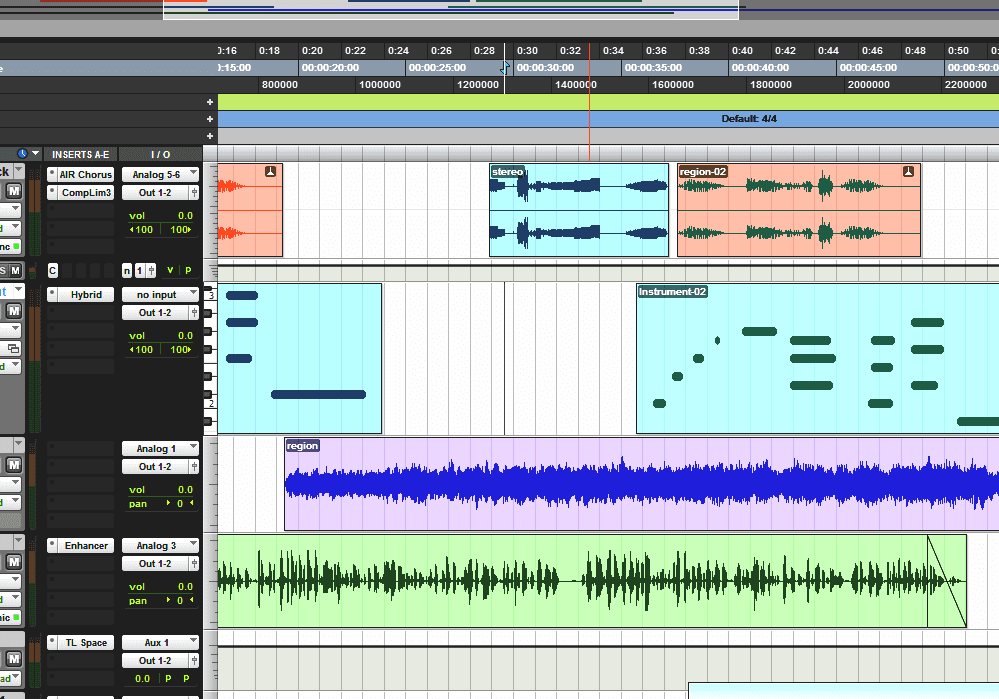Viewport: 999px width, 699px height.
Task: Click a plus icon at the end of a ruler lane
Action: (x=209, y=101)
